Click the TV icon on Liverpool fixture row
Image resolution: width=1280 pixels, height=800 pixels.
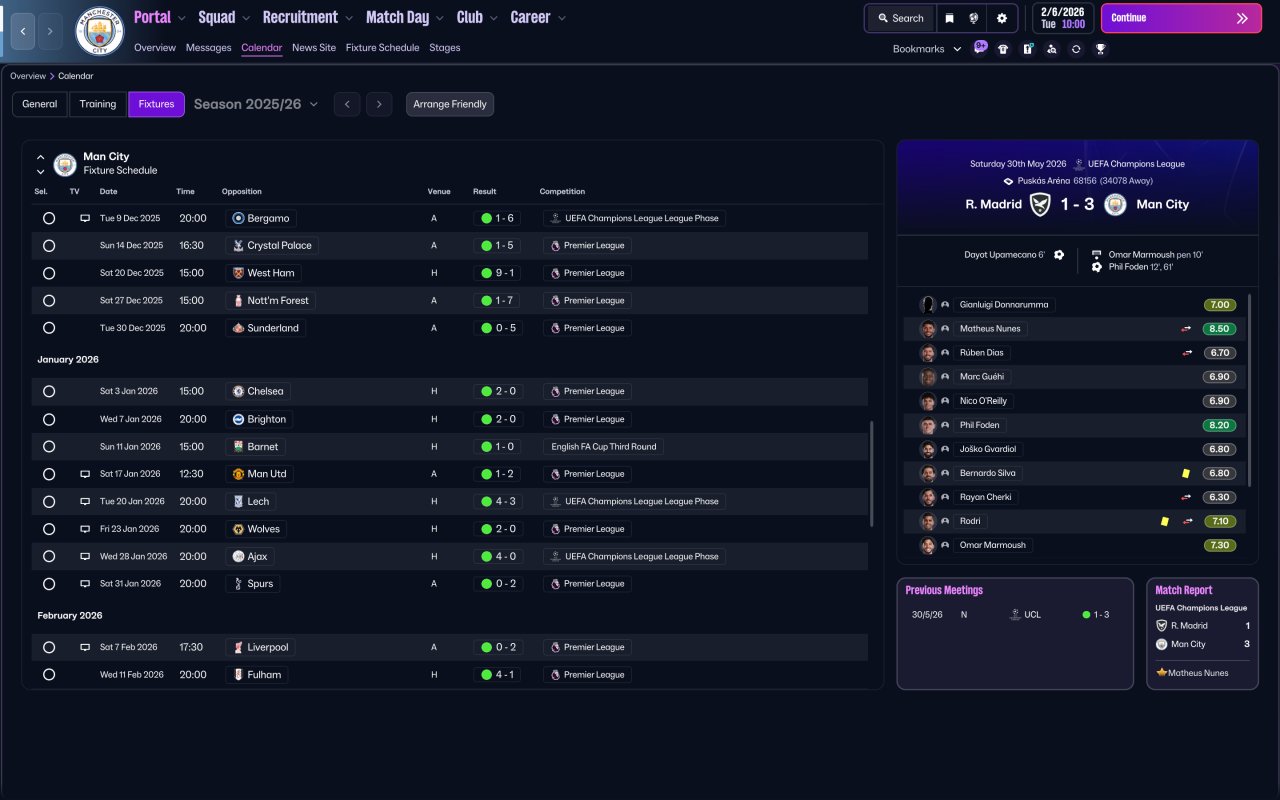(85, 647)
